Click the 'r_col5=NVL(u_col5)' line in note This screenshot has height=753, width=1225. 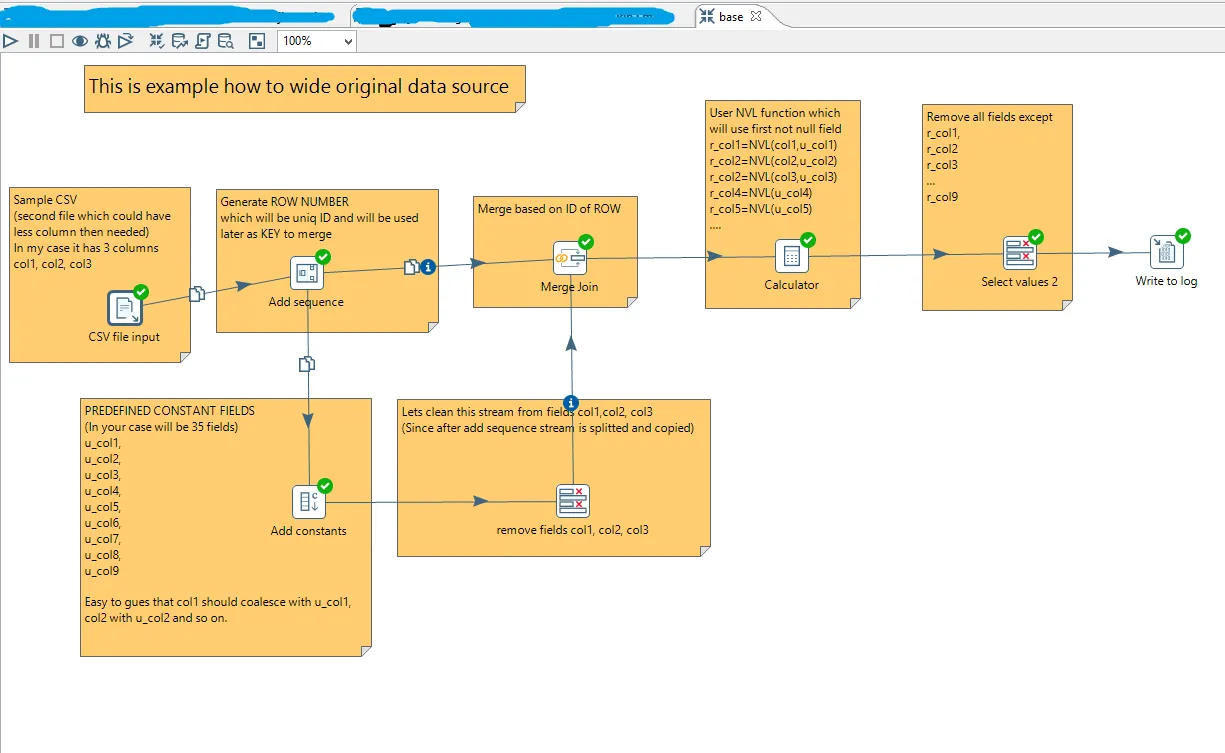tap(760, 209)
